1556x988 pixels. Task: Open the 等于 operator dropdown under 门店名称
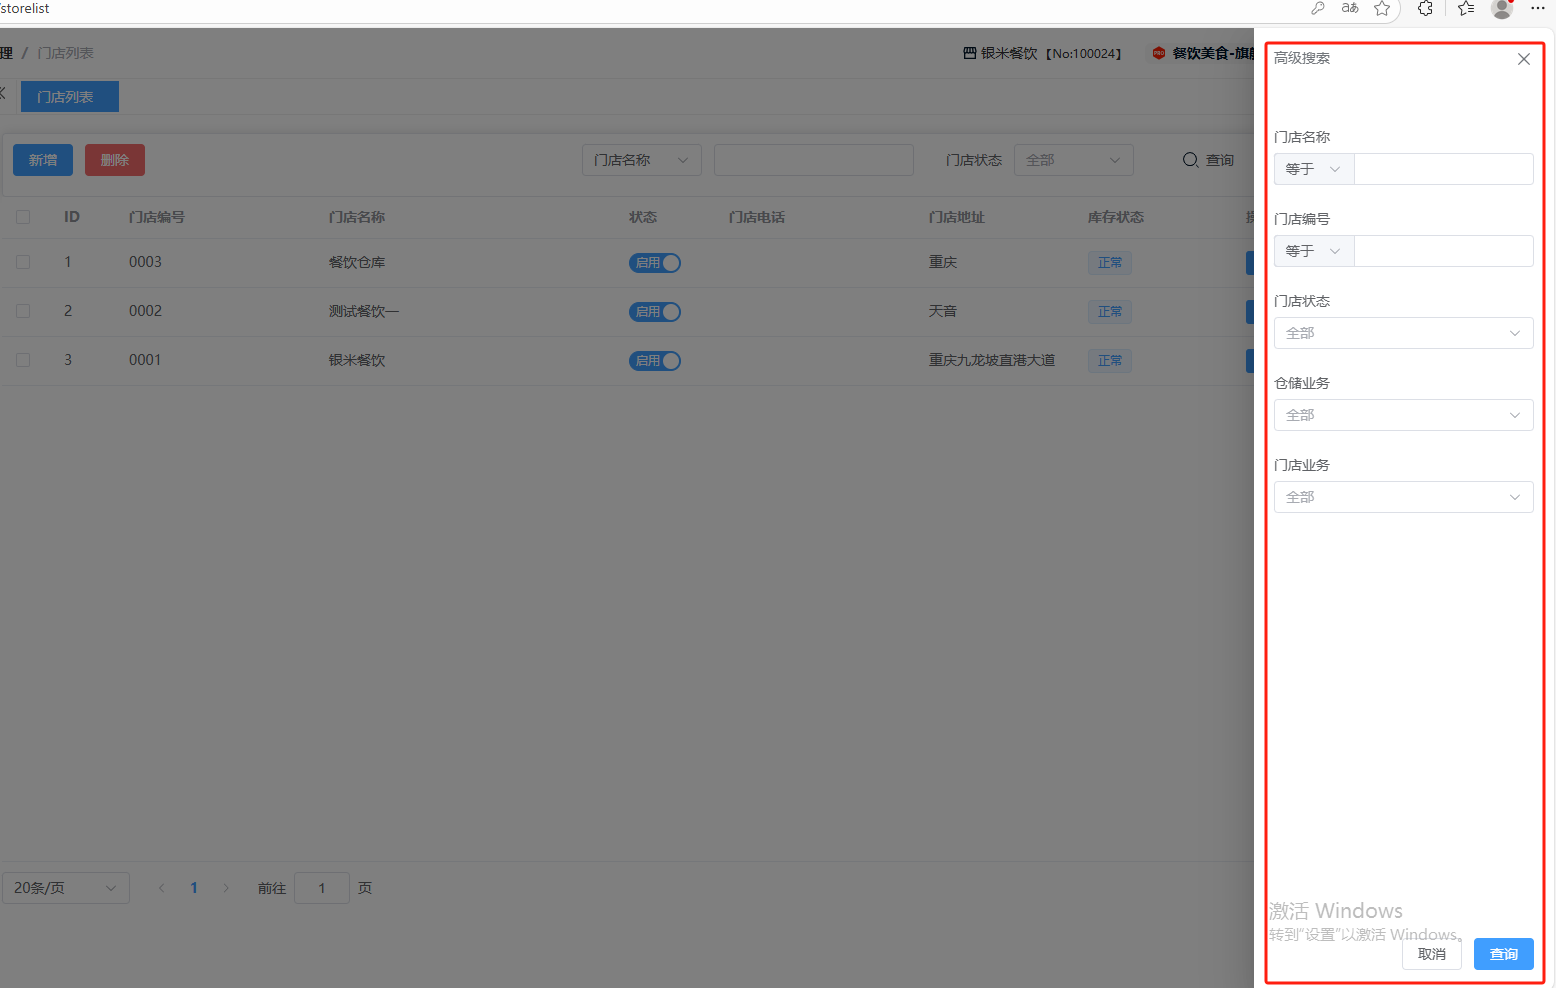[1313, 169]
